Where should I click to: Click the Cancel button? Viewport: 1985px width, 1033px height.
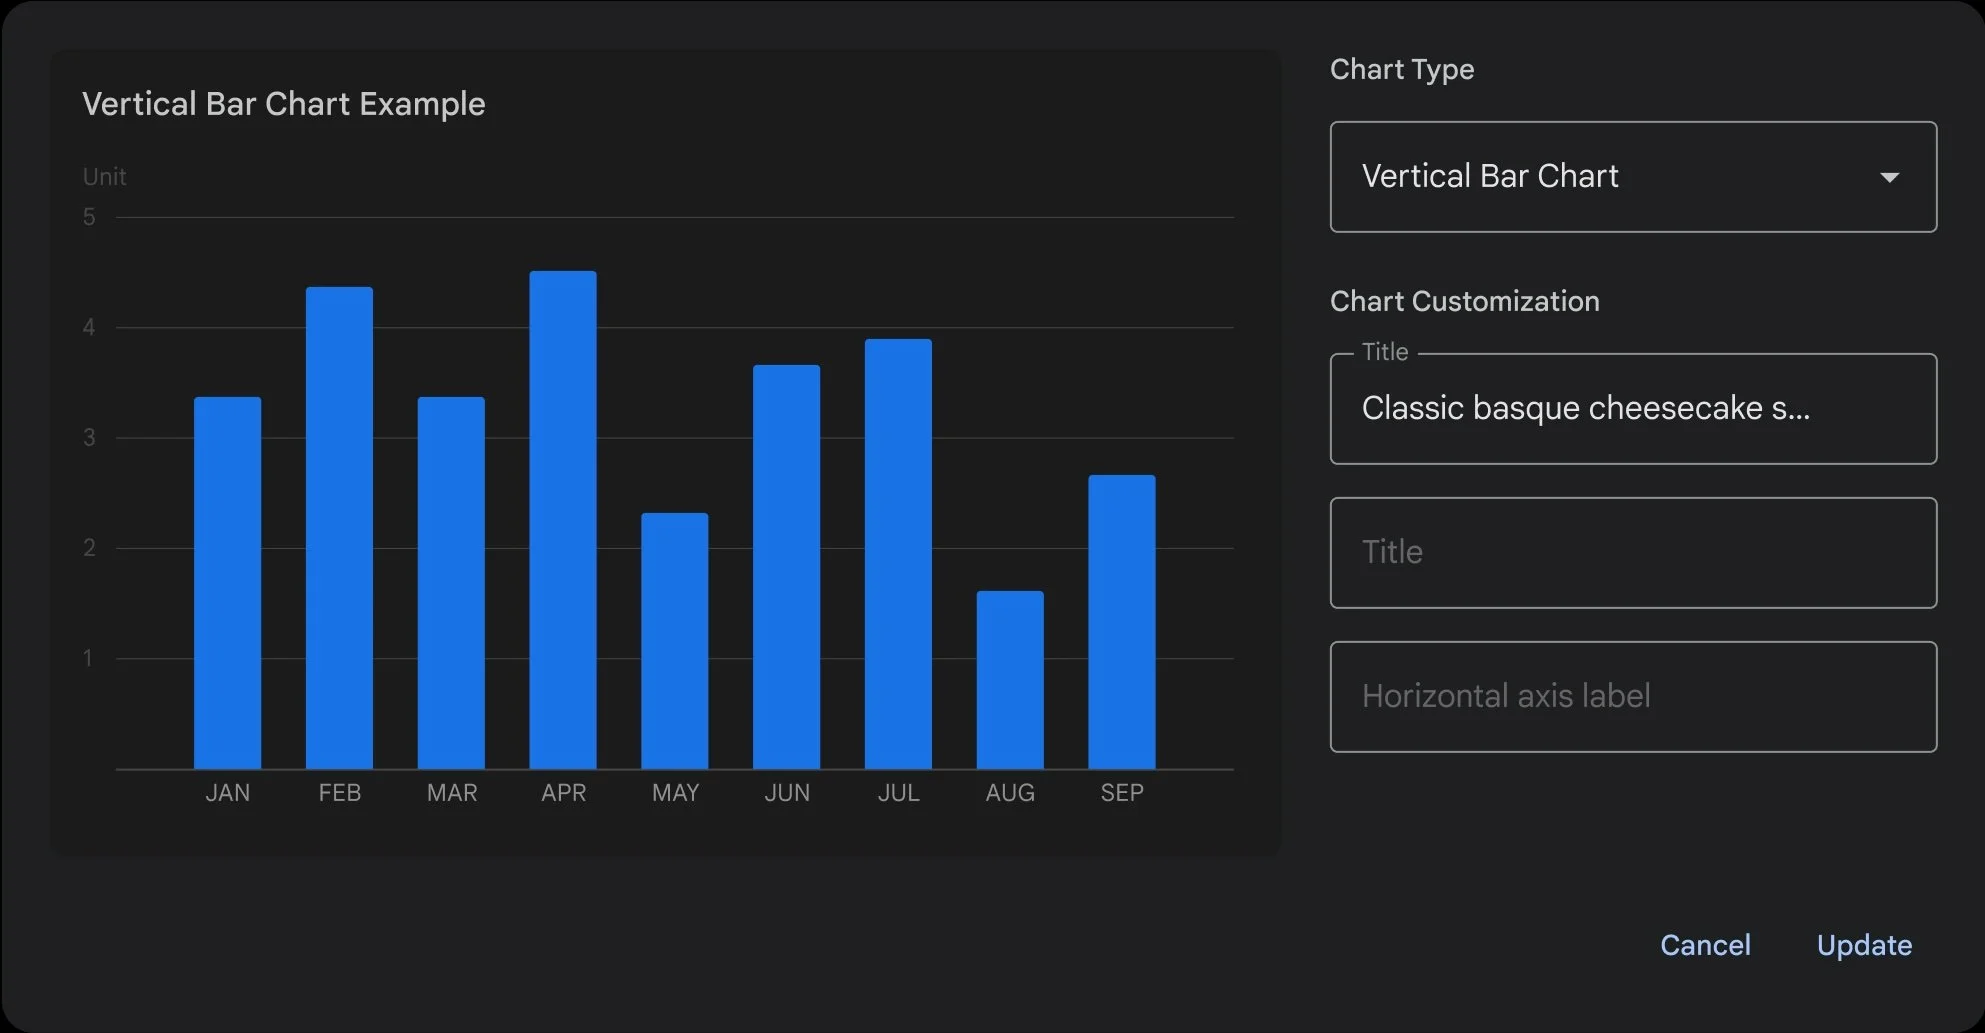(x=1705, y=945)
